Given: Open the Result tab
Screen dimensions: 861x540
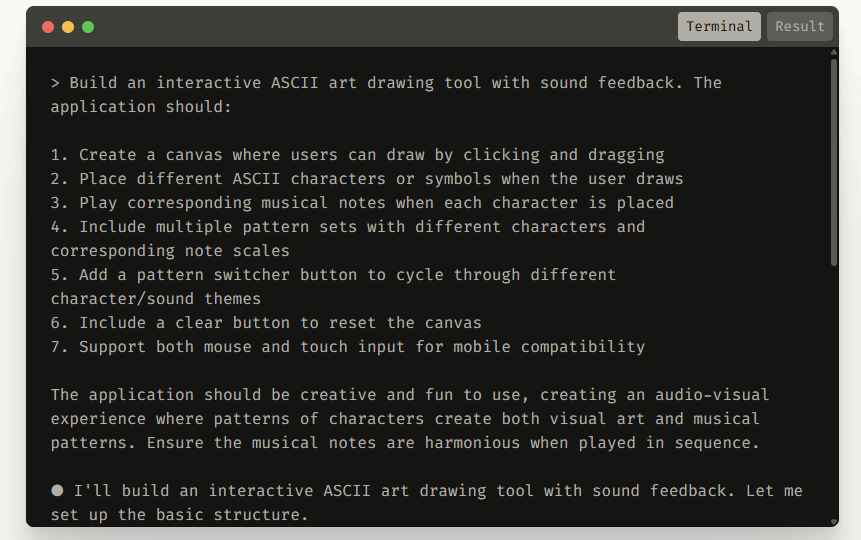Looking at the screenshot, I should point(800,27).
